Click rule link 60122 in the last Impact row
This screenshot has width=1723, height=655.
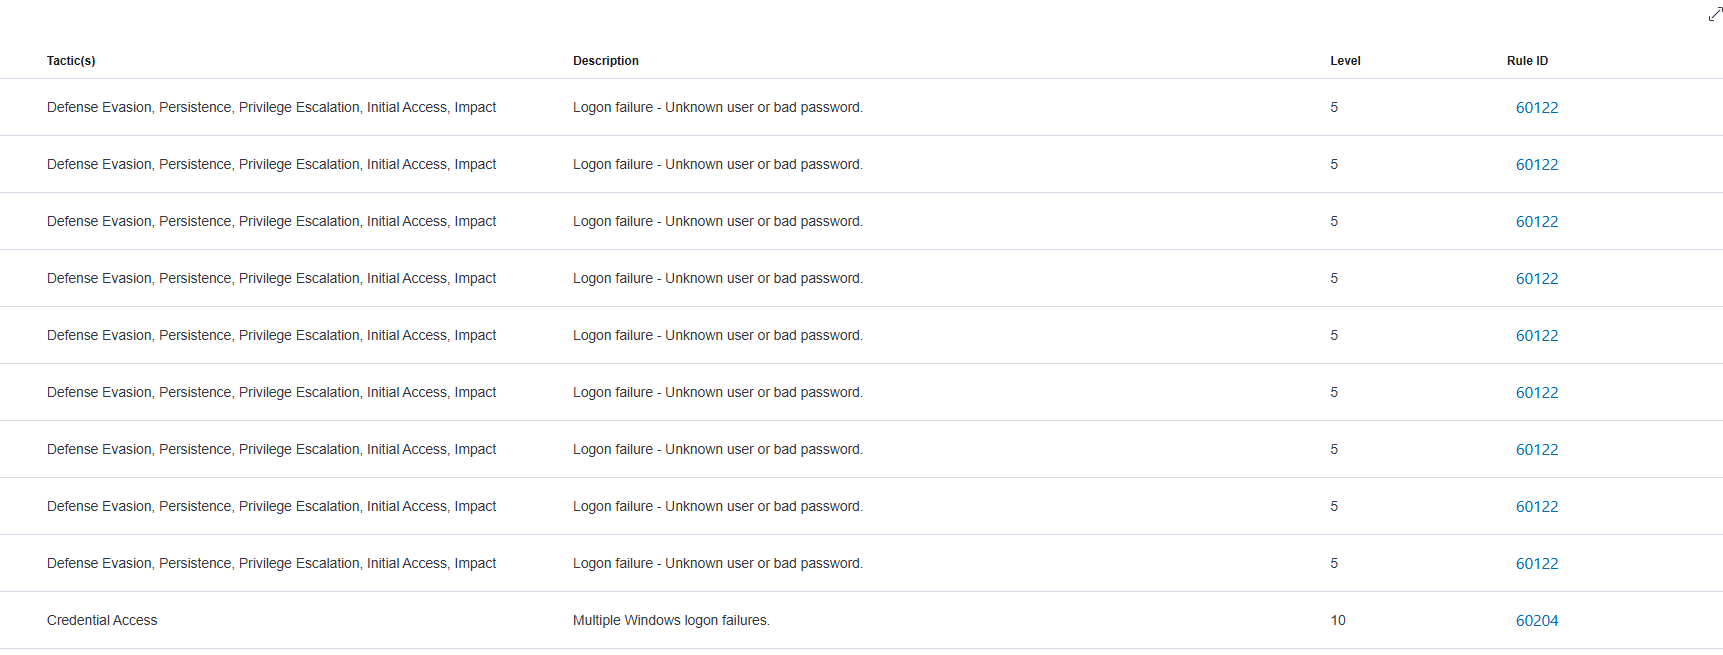(1537, 563)
